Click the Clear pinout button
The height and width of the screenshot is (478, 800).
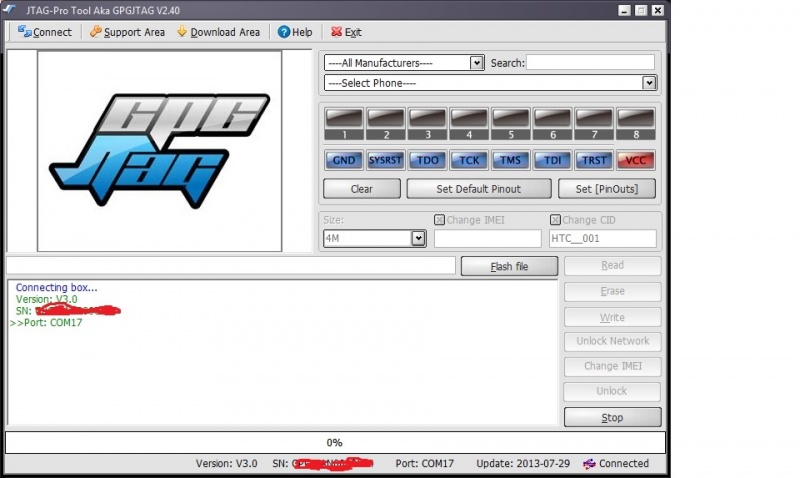click(362, 189)
